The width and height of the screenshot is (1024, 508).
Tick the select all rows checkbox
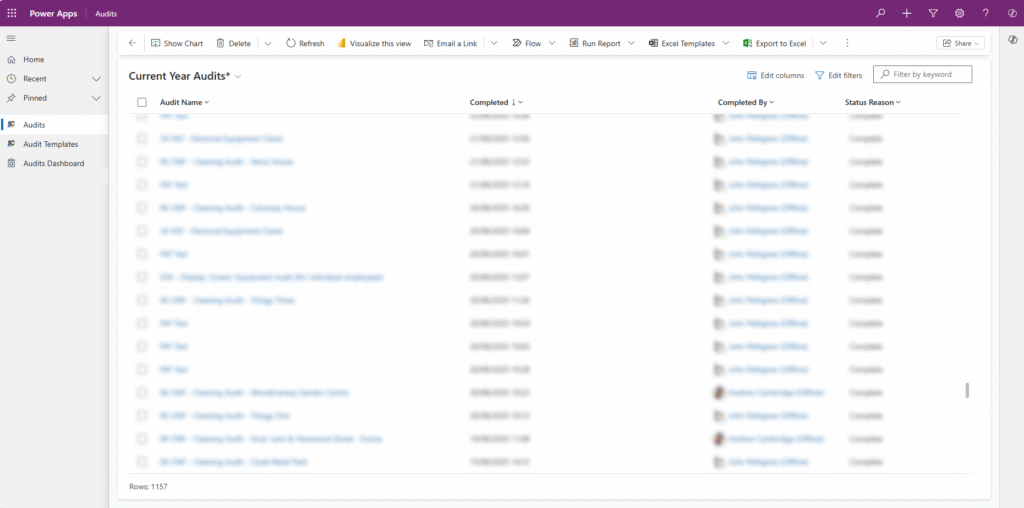tap(142, 102)
